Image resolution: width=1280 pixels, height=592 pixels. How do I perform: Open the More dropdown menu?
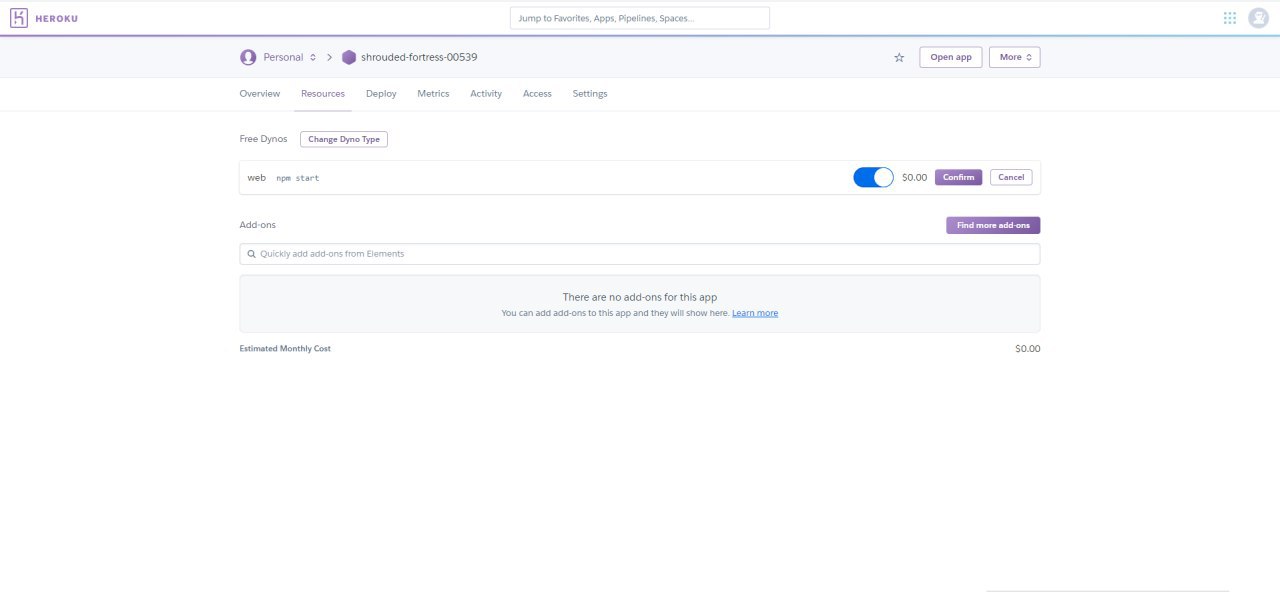(1015, 57)
